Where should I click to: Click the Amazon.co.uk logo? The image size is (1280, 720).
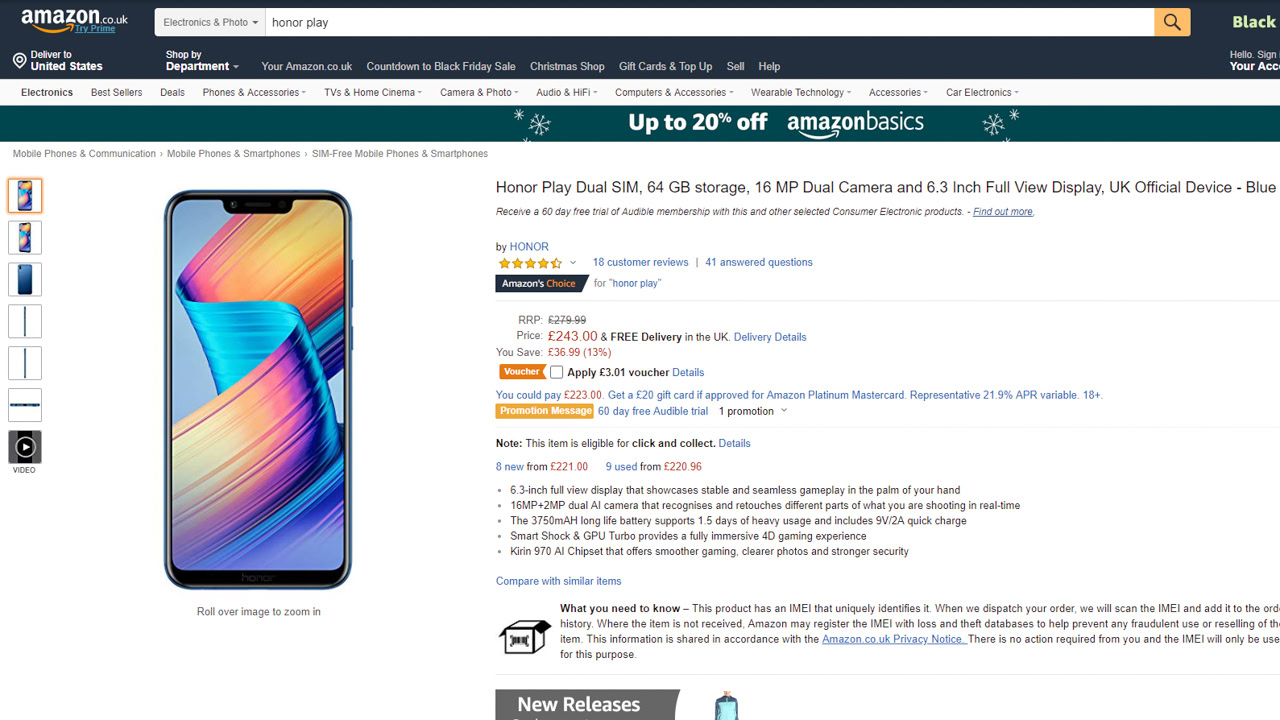click(x=74, y=20)
